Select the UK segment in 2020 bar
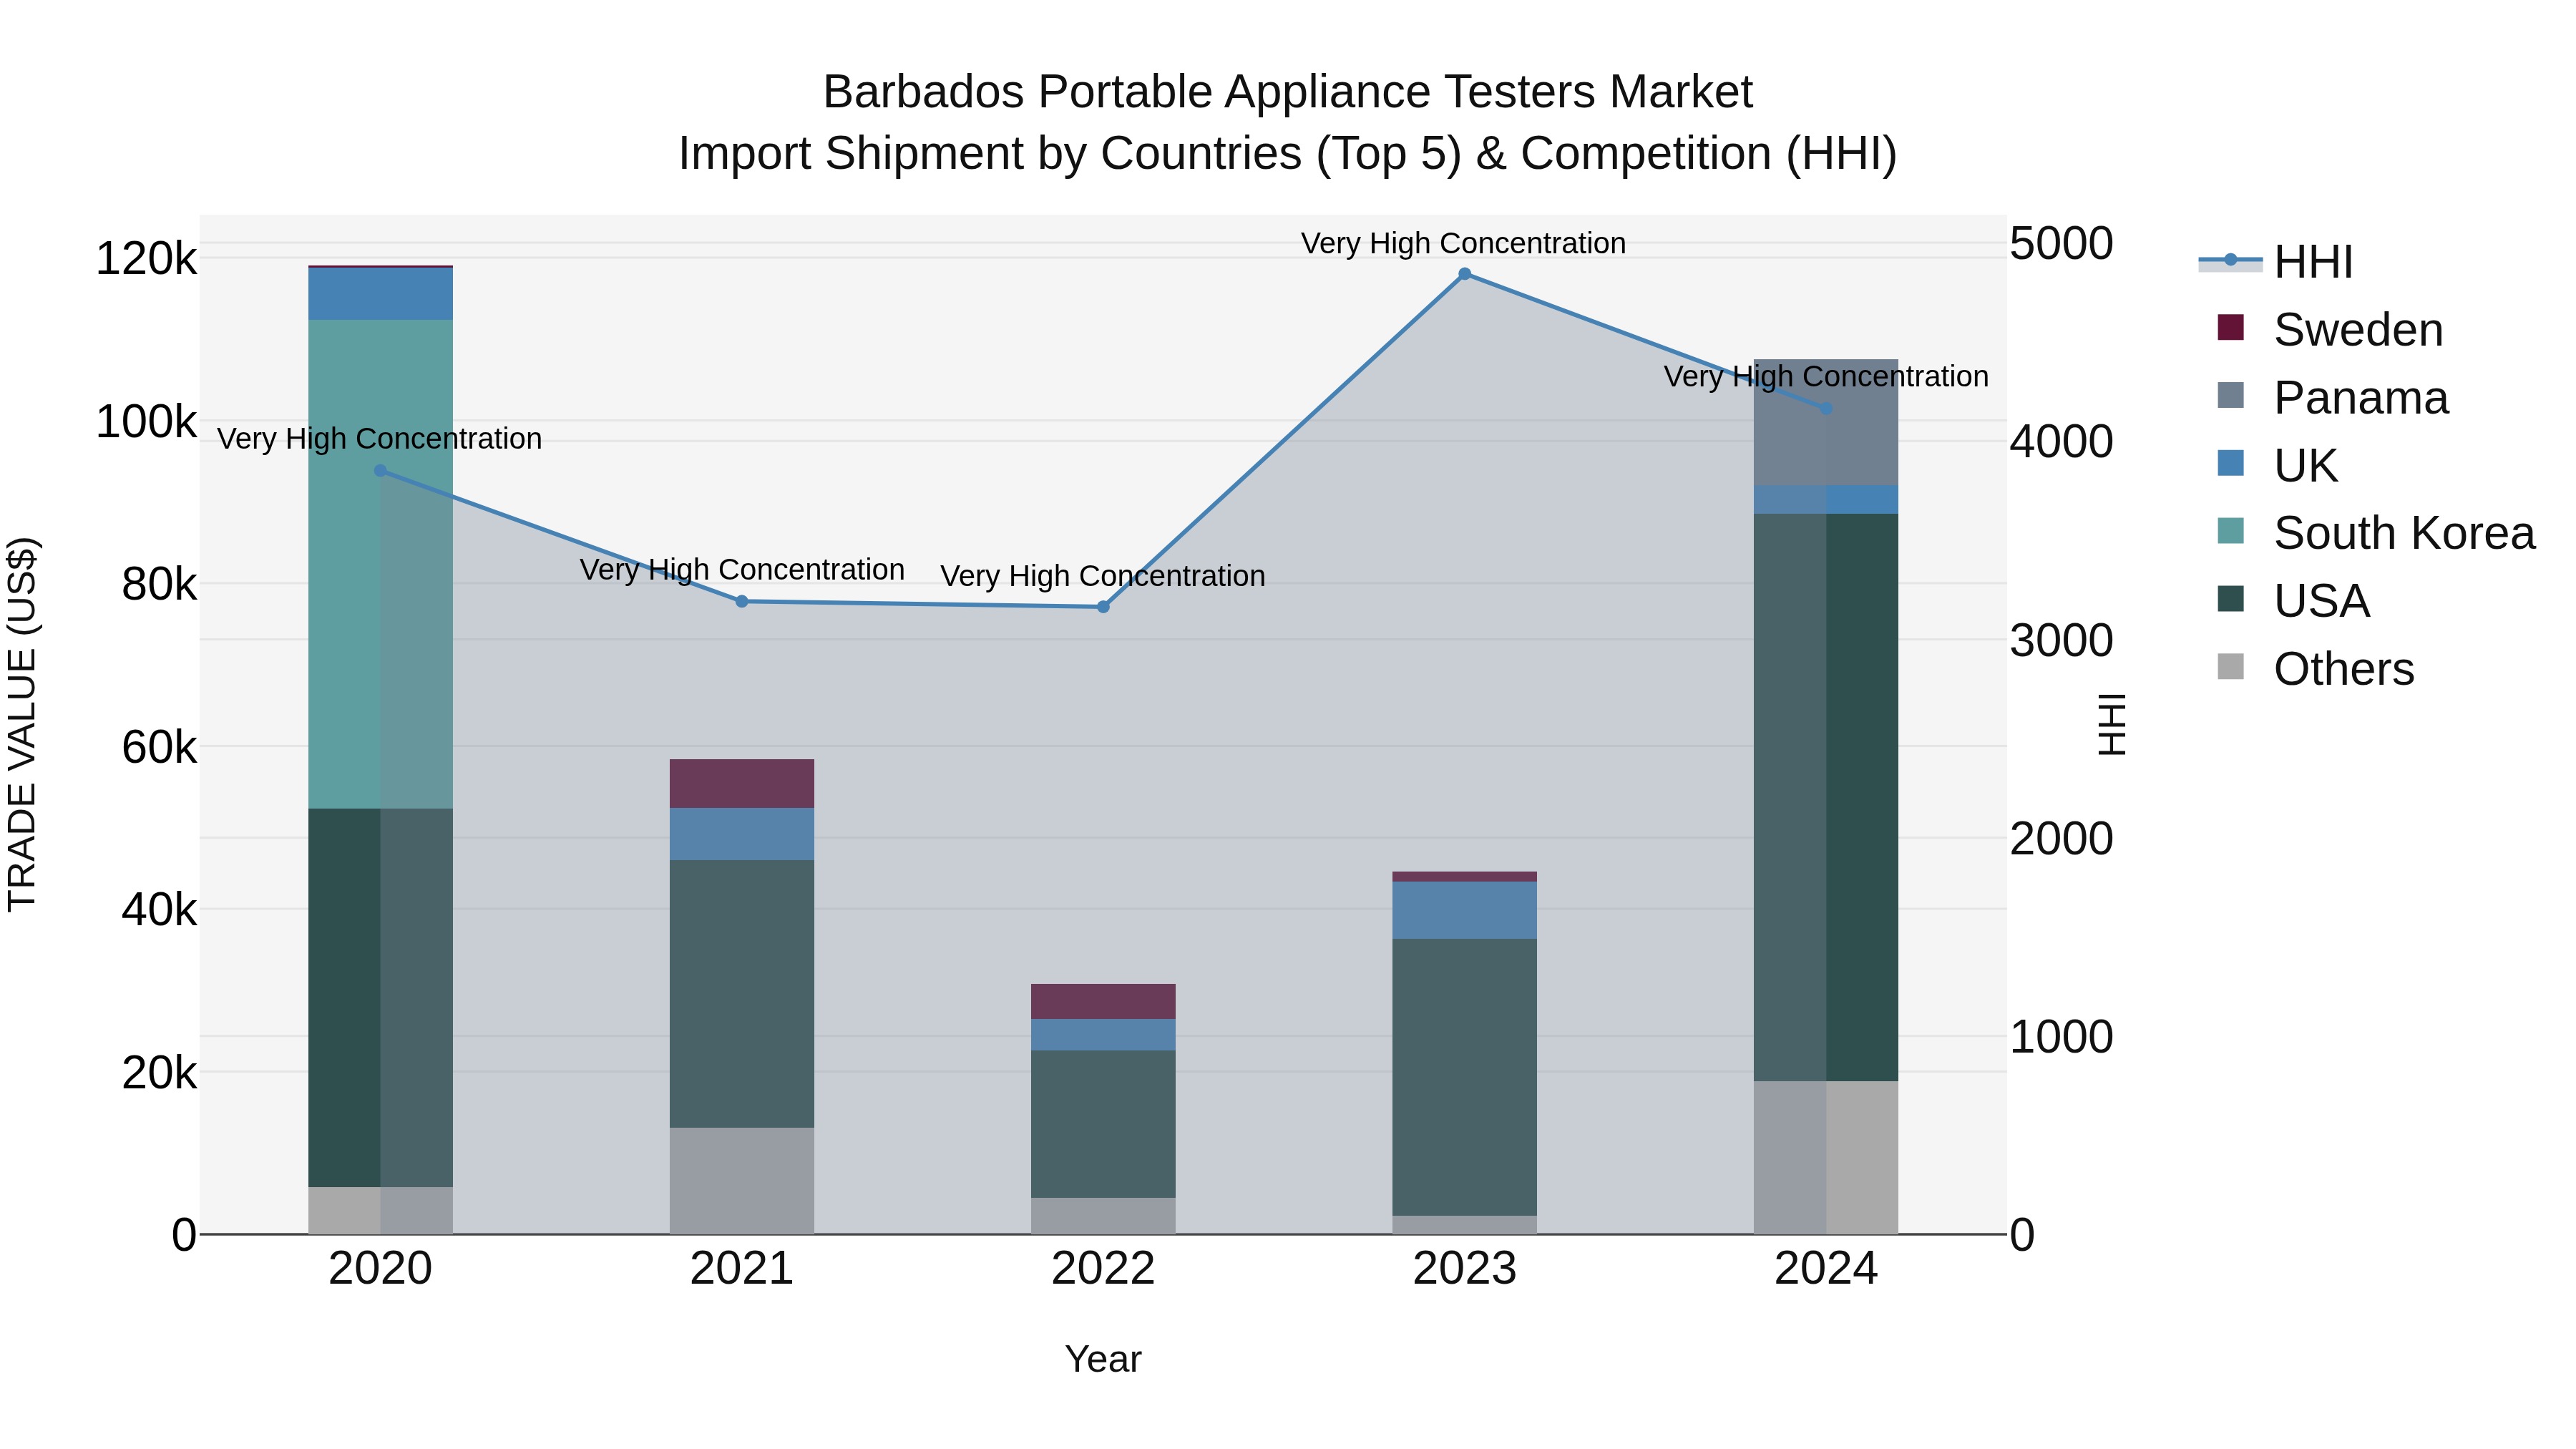 coord(380,294)
